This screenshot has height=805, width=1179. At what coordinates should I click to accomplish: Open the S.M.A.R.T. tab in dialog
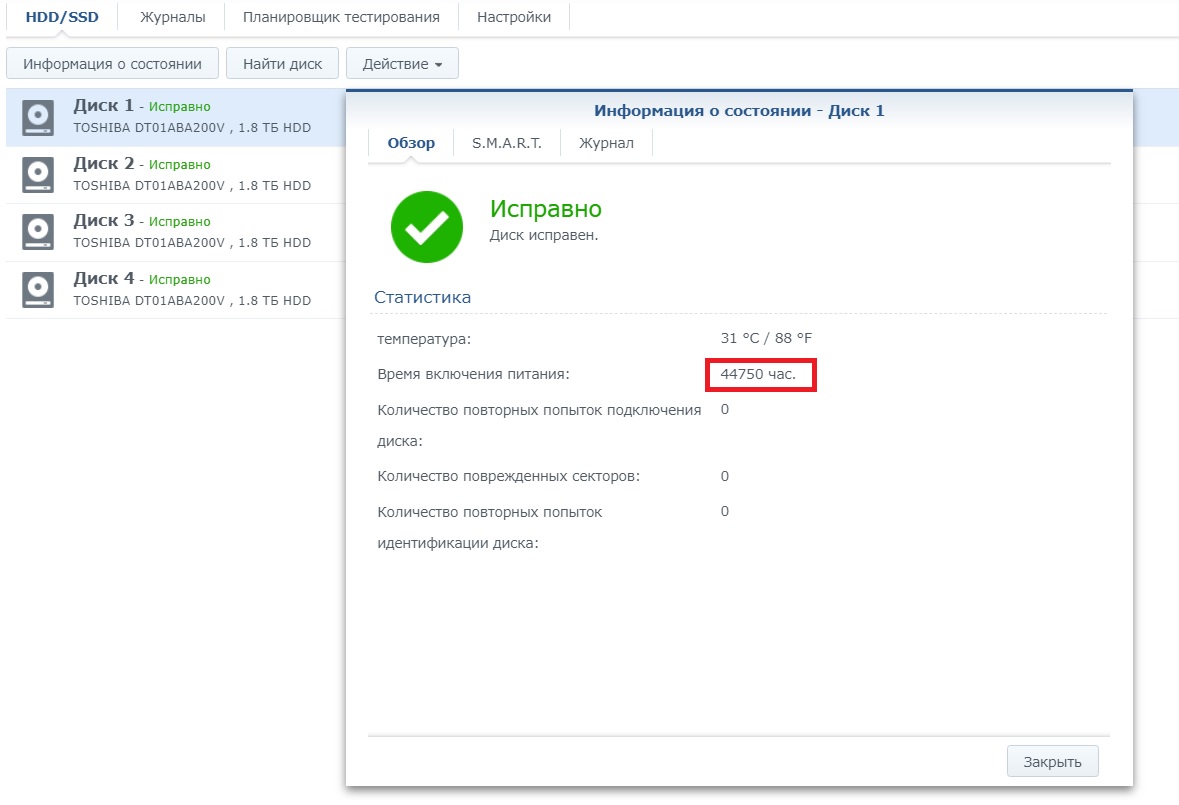pyautogui.click(x=506, y=143)
